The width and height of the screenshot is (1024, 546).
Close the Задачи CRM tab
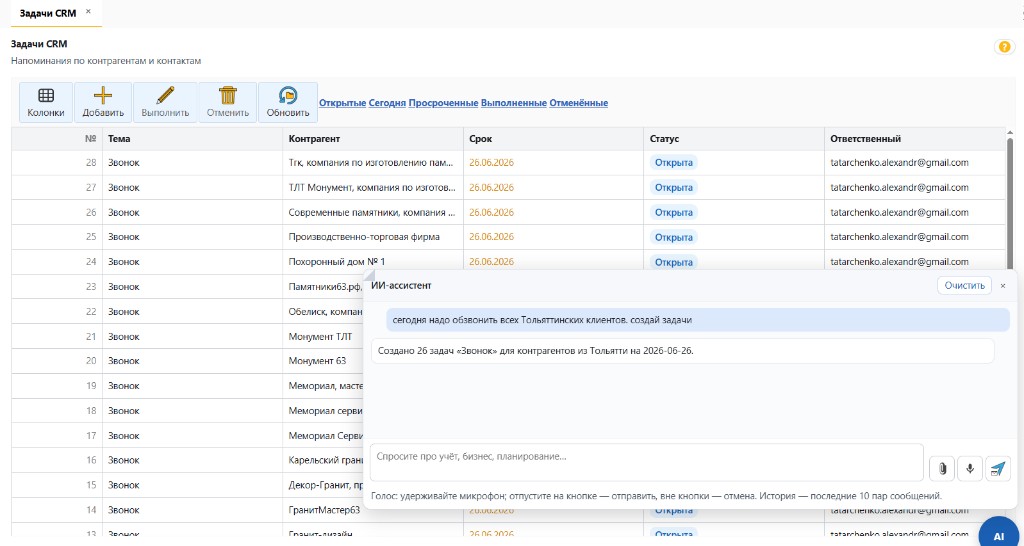[88, 12]
